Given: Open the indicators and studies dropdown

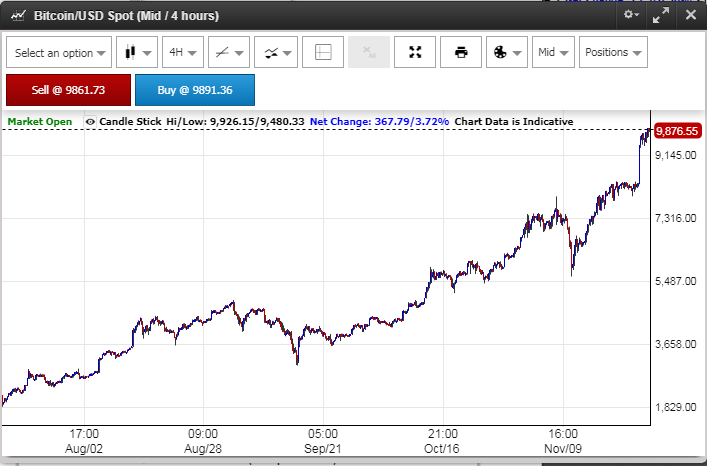Looking at the screenshot, I should tap(276, 52).
